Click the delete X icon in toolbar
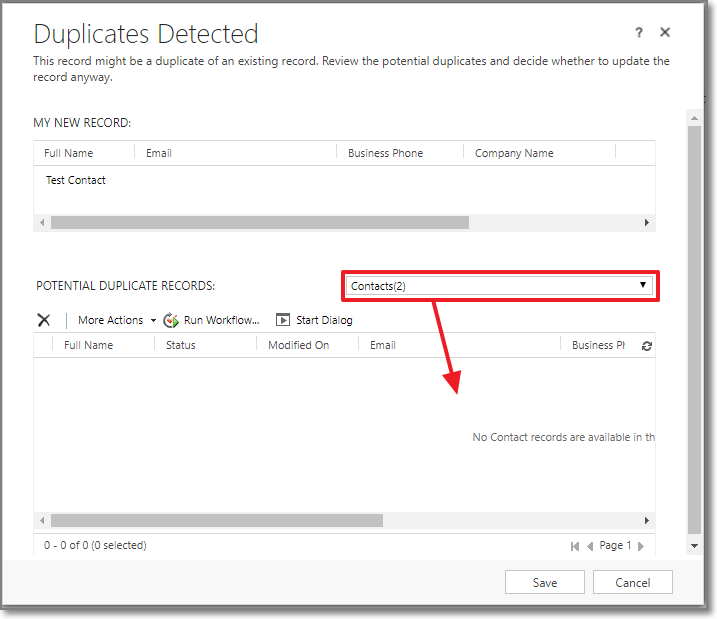This screenshot has width=717, height=619. pos(44,320)
